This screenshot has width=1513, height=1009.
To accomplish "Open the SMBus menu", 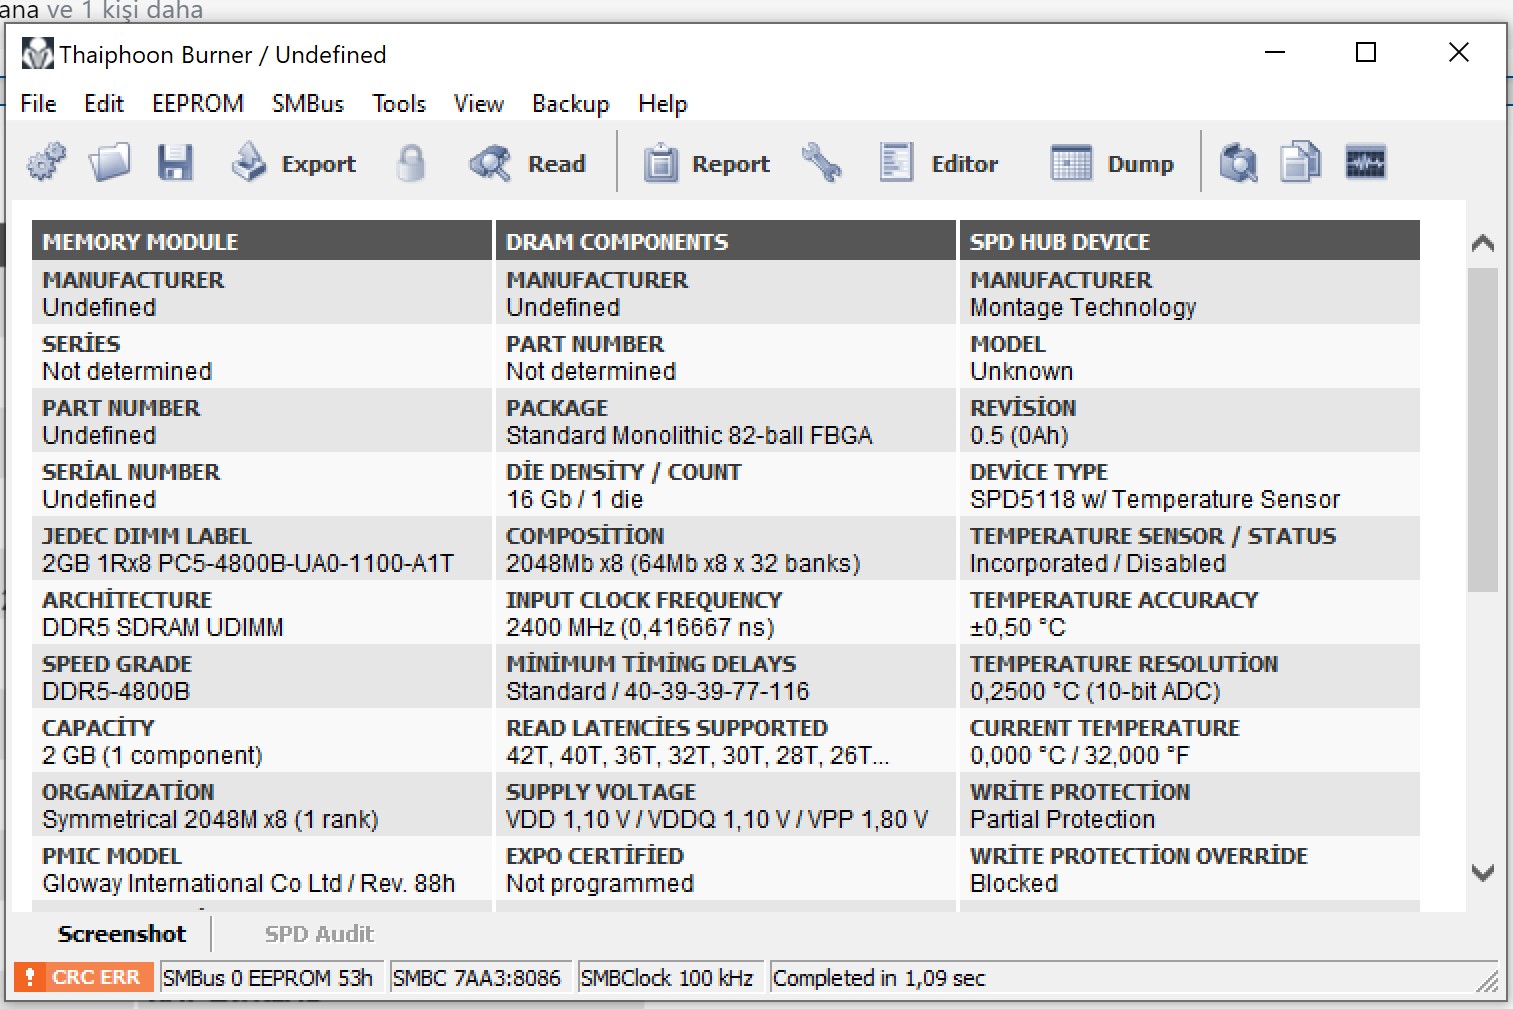I will tap(308, 103).
